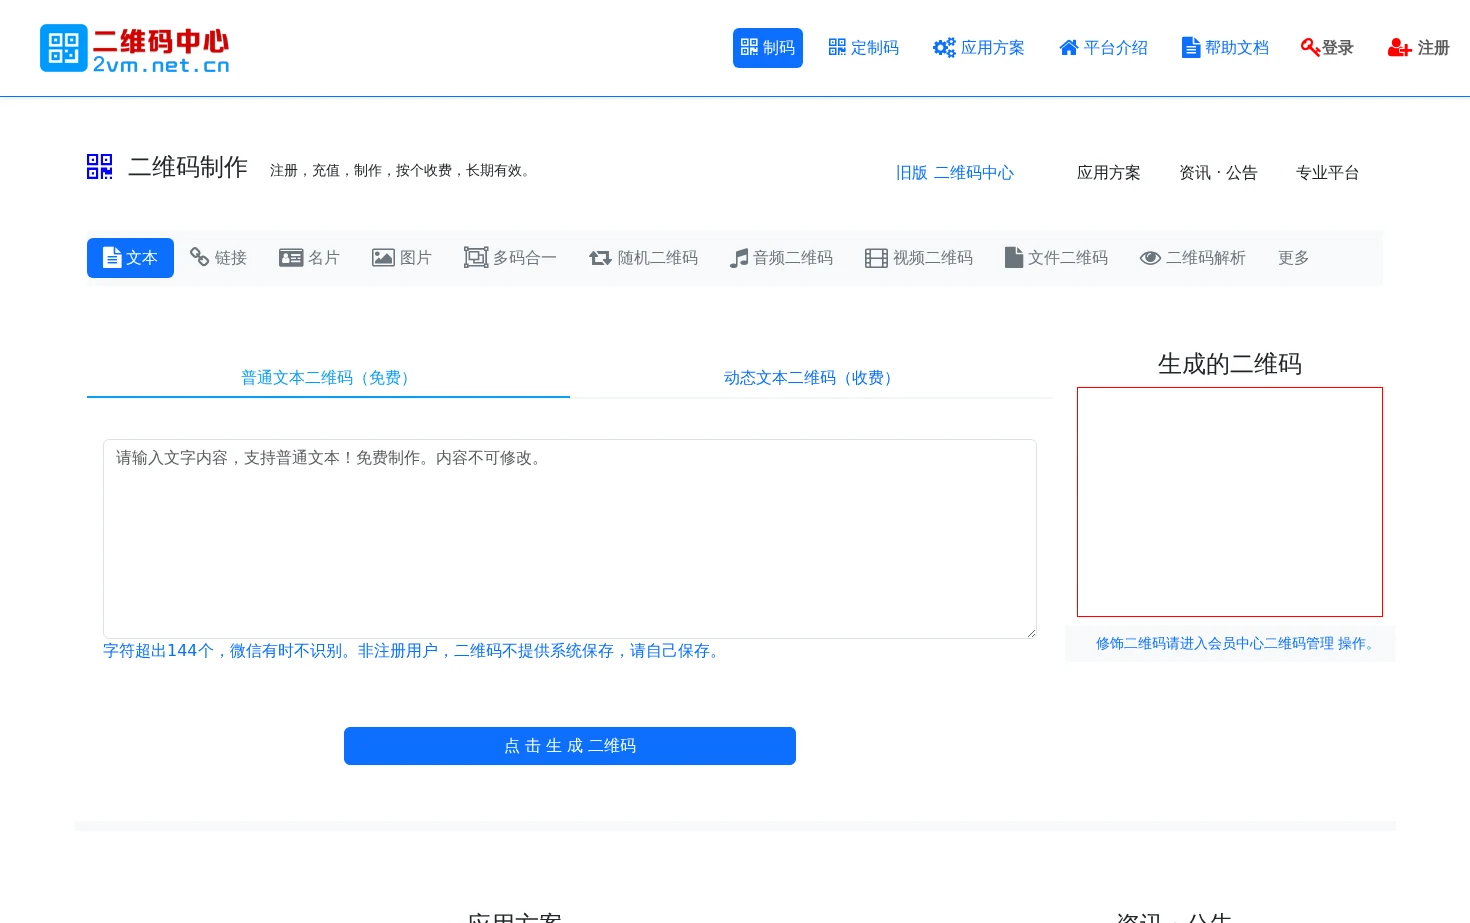The width and height of the screenshot is (1470, 923).
Task: Click the film strip icon for 视频二维码
Action: pyautogui.click(x=876, y=258)
